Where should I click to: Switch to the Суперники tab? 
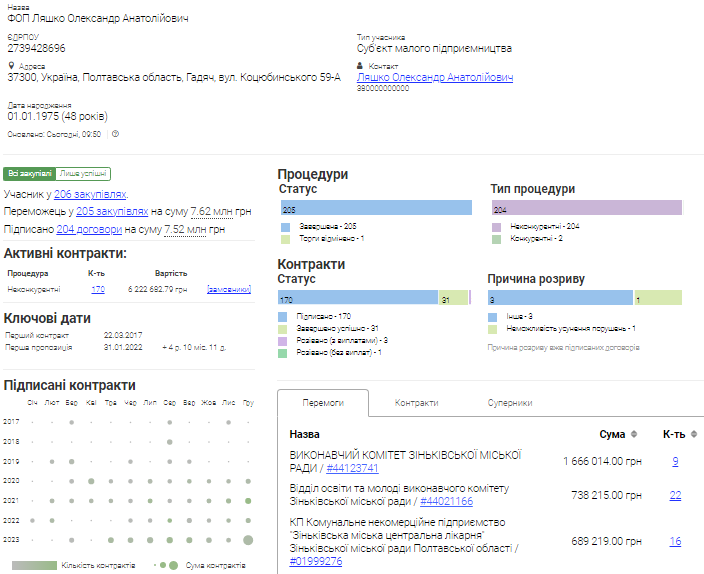click(509, 403)
